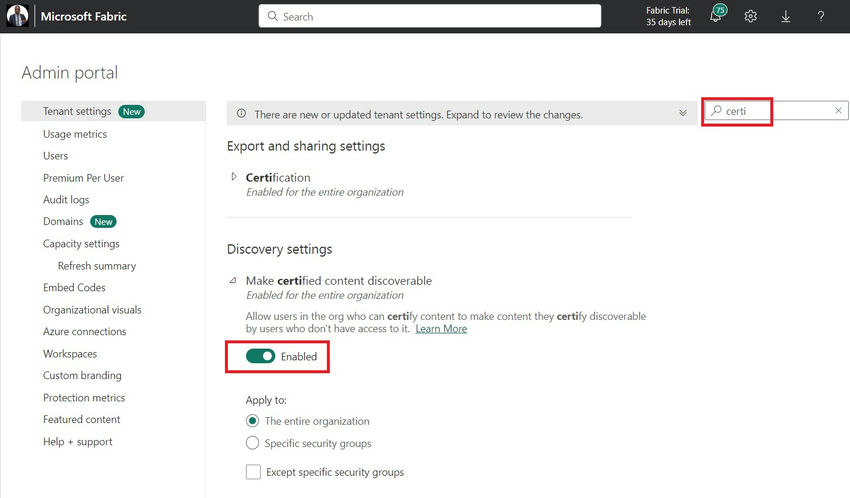Open the Learn More link

[441, 329]
